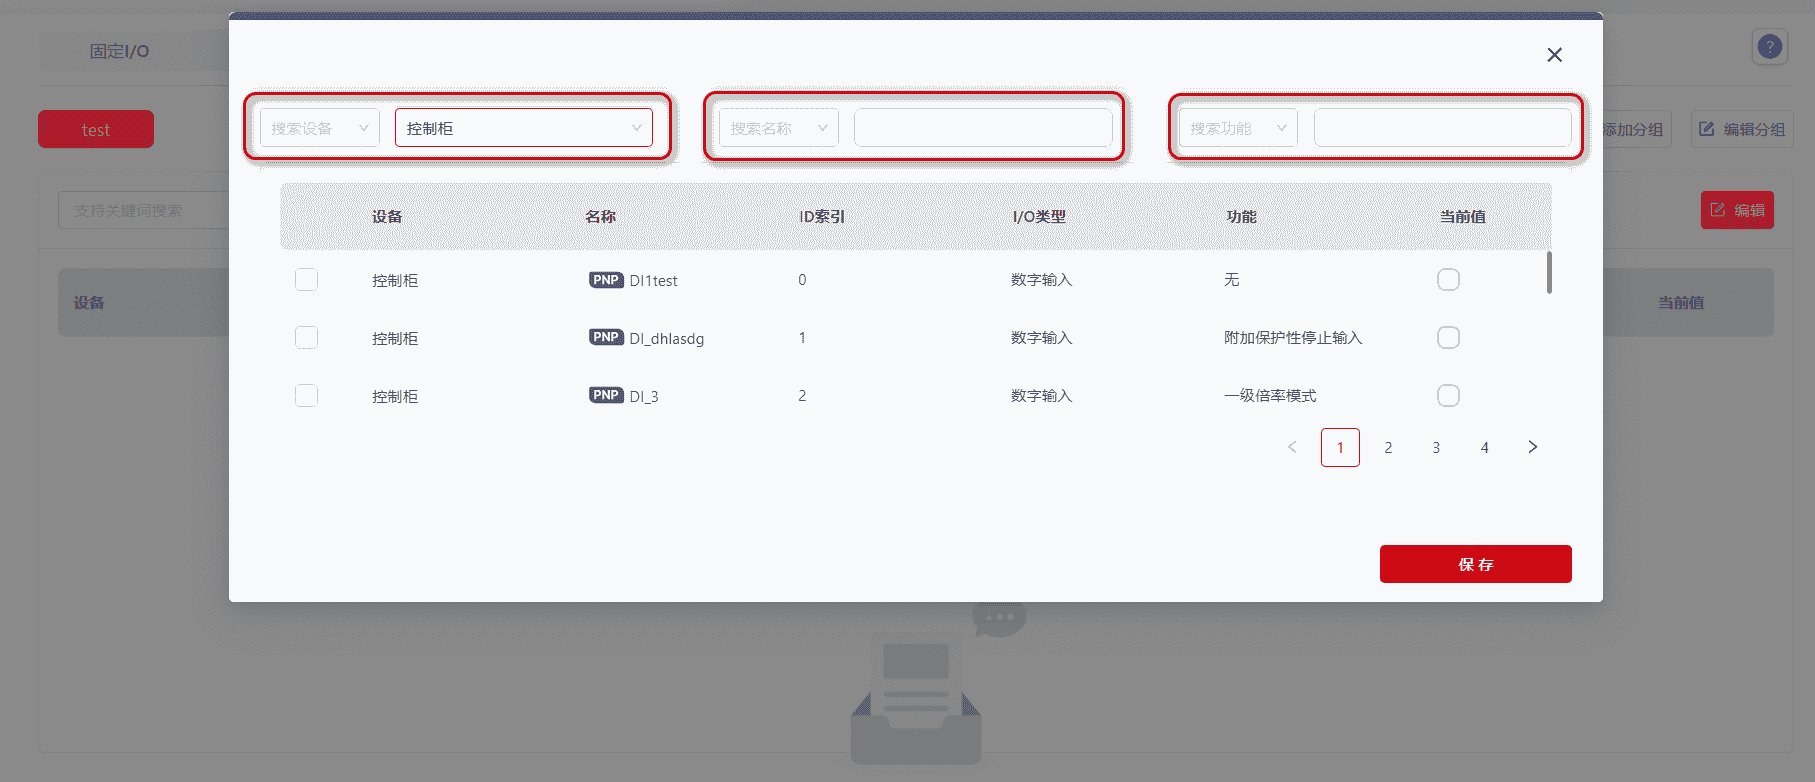Click the edit group pencil icon

1707,129
